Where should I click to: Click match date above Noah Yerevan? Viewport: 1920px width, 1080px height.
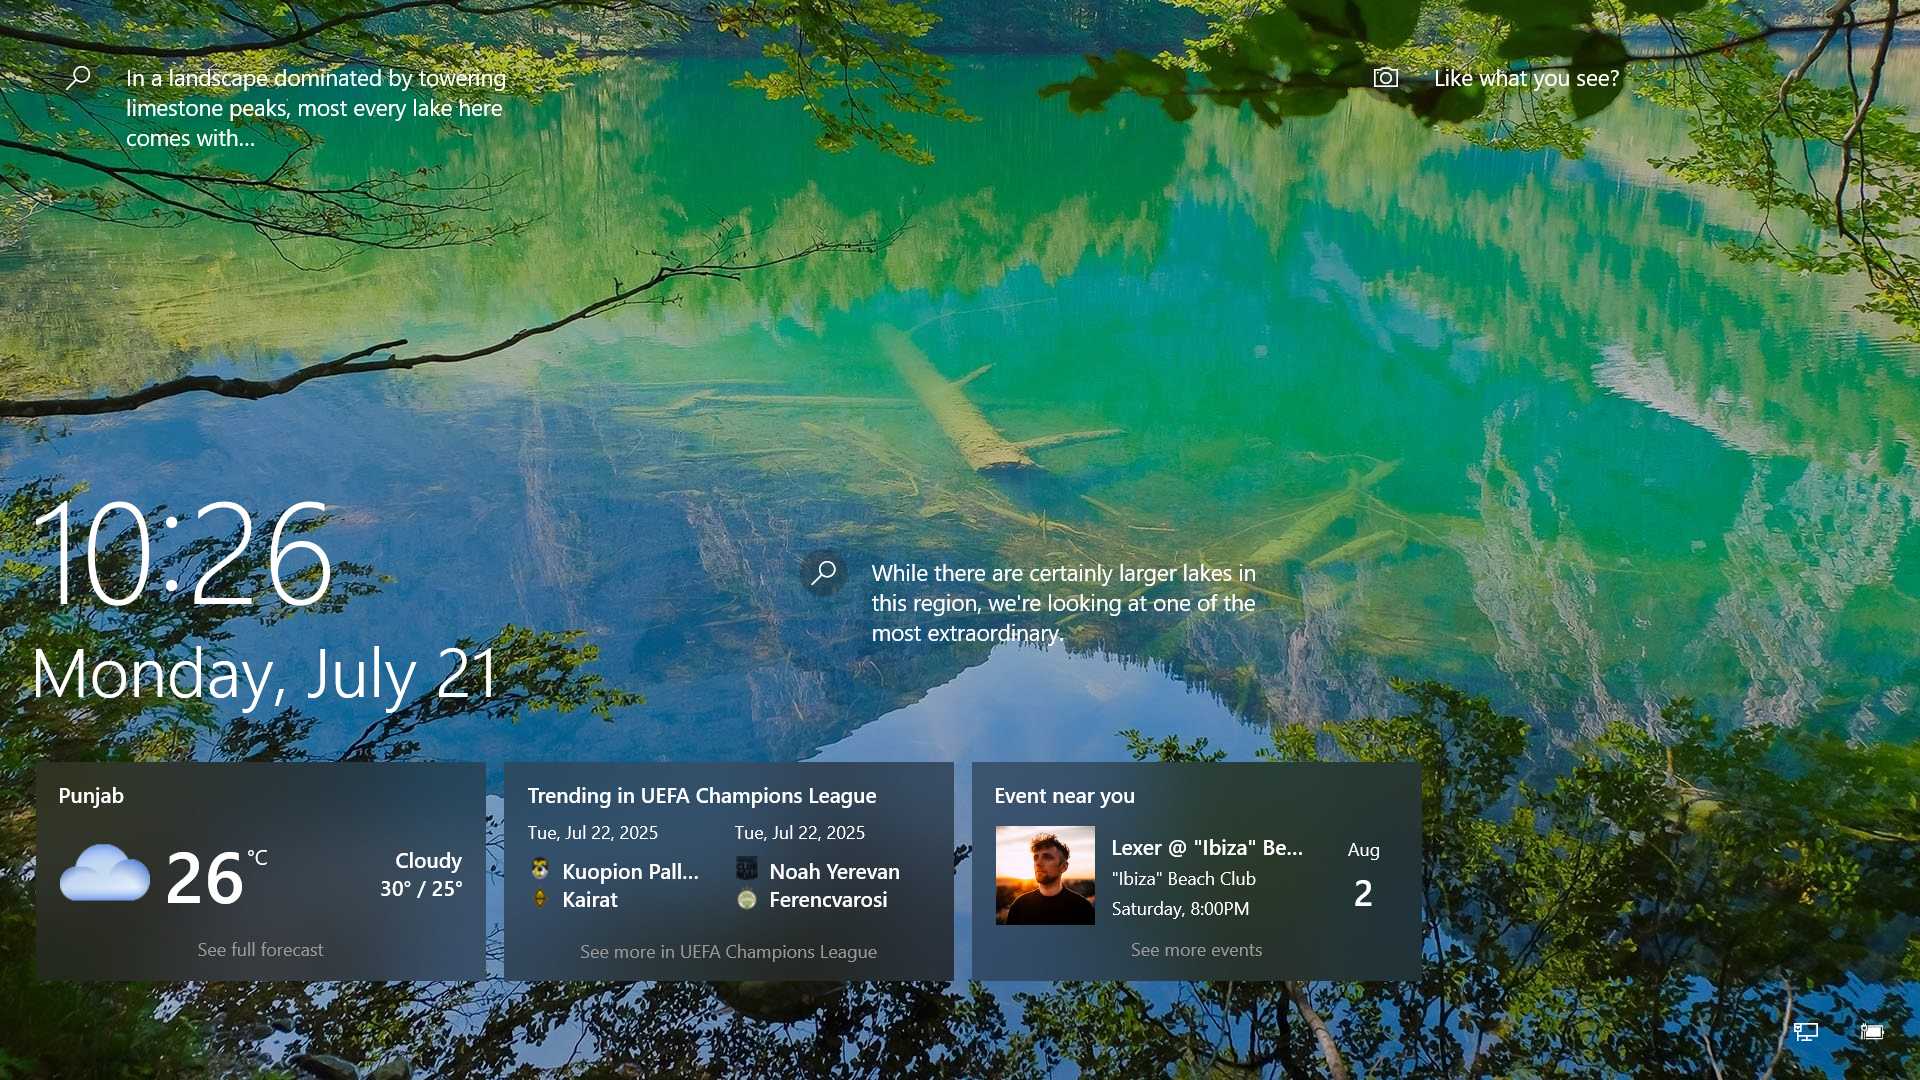click(x=799, y=833)
